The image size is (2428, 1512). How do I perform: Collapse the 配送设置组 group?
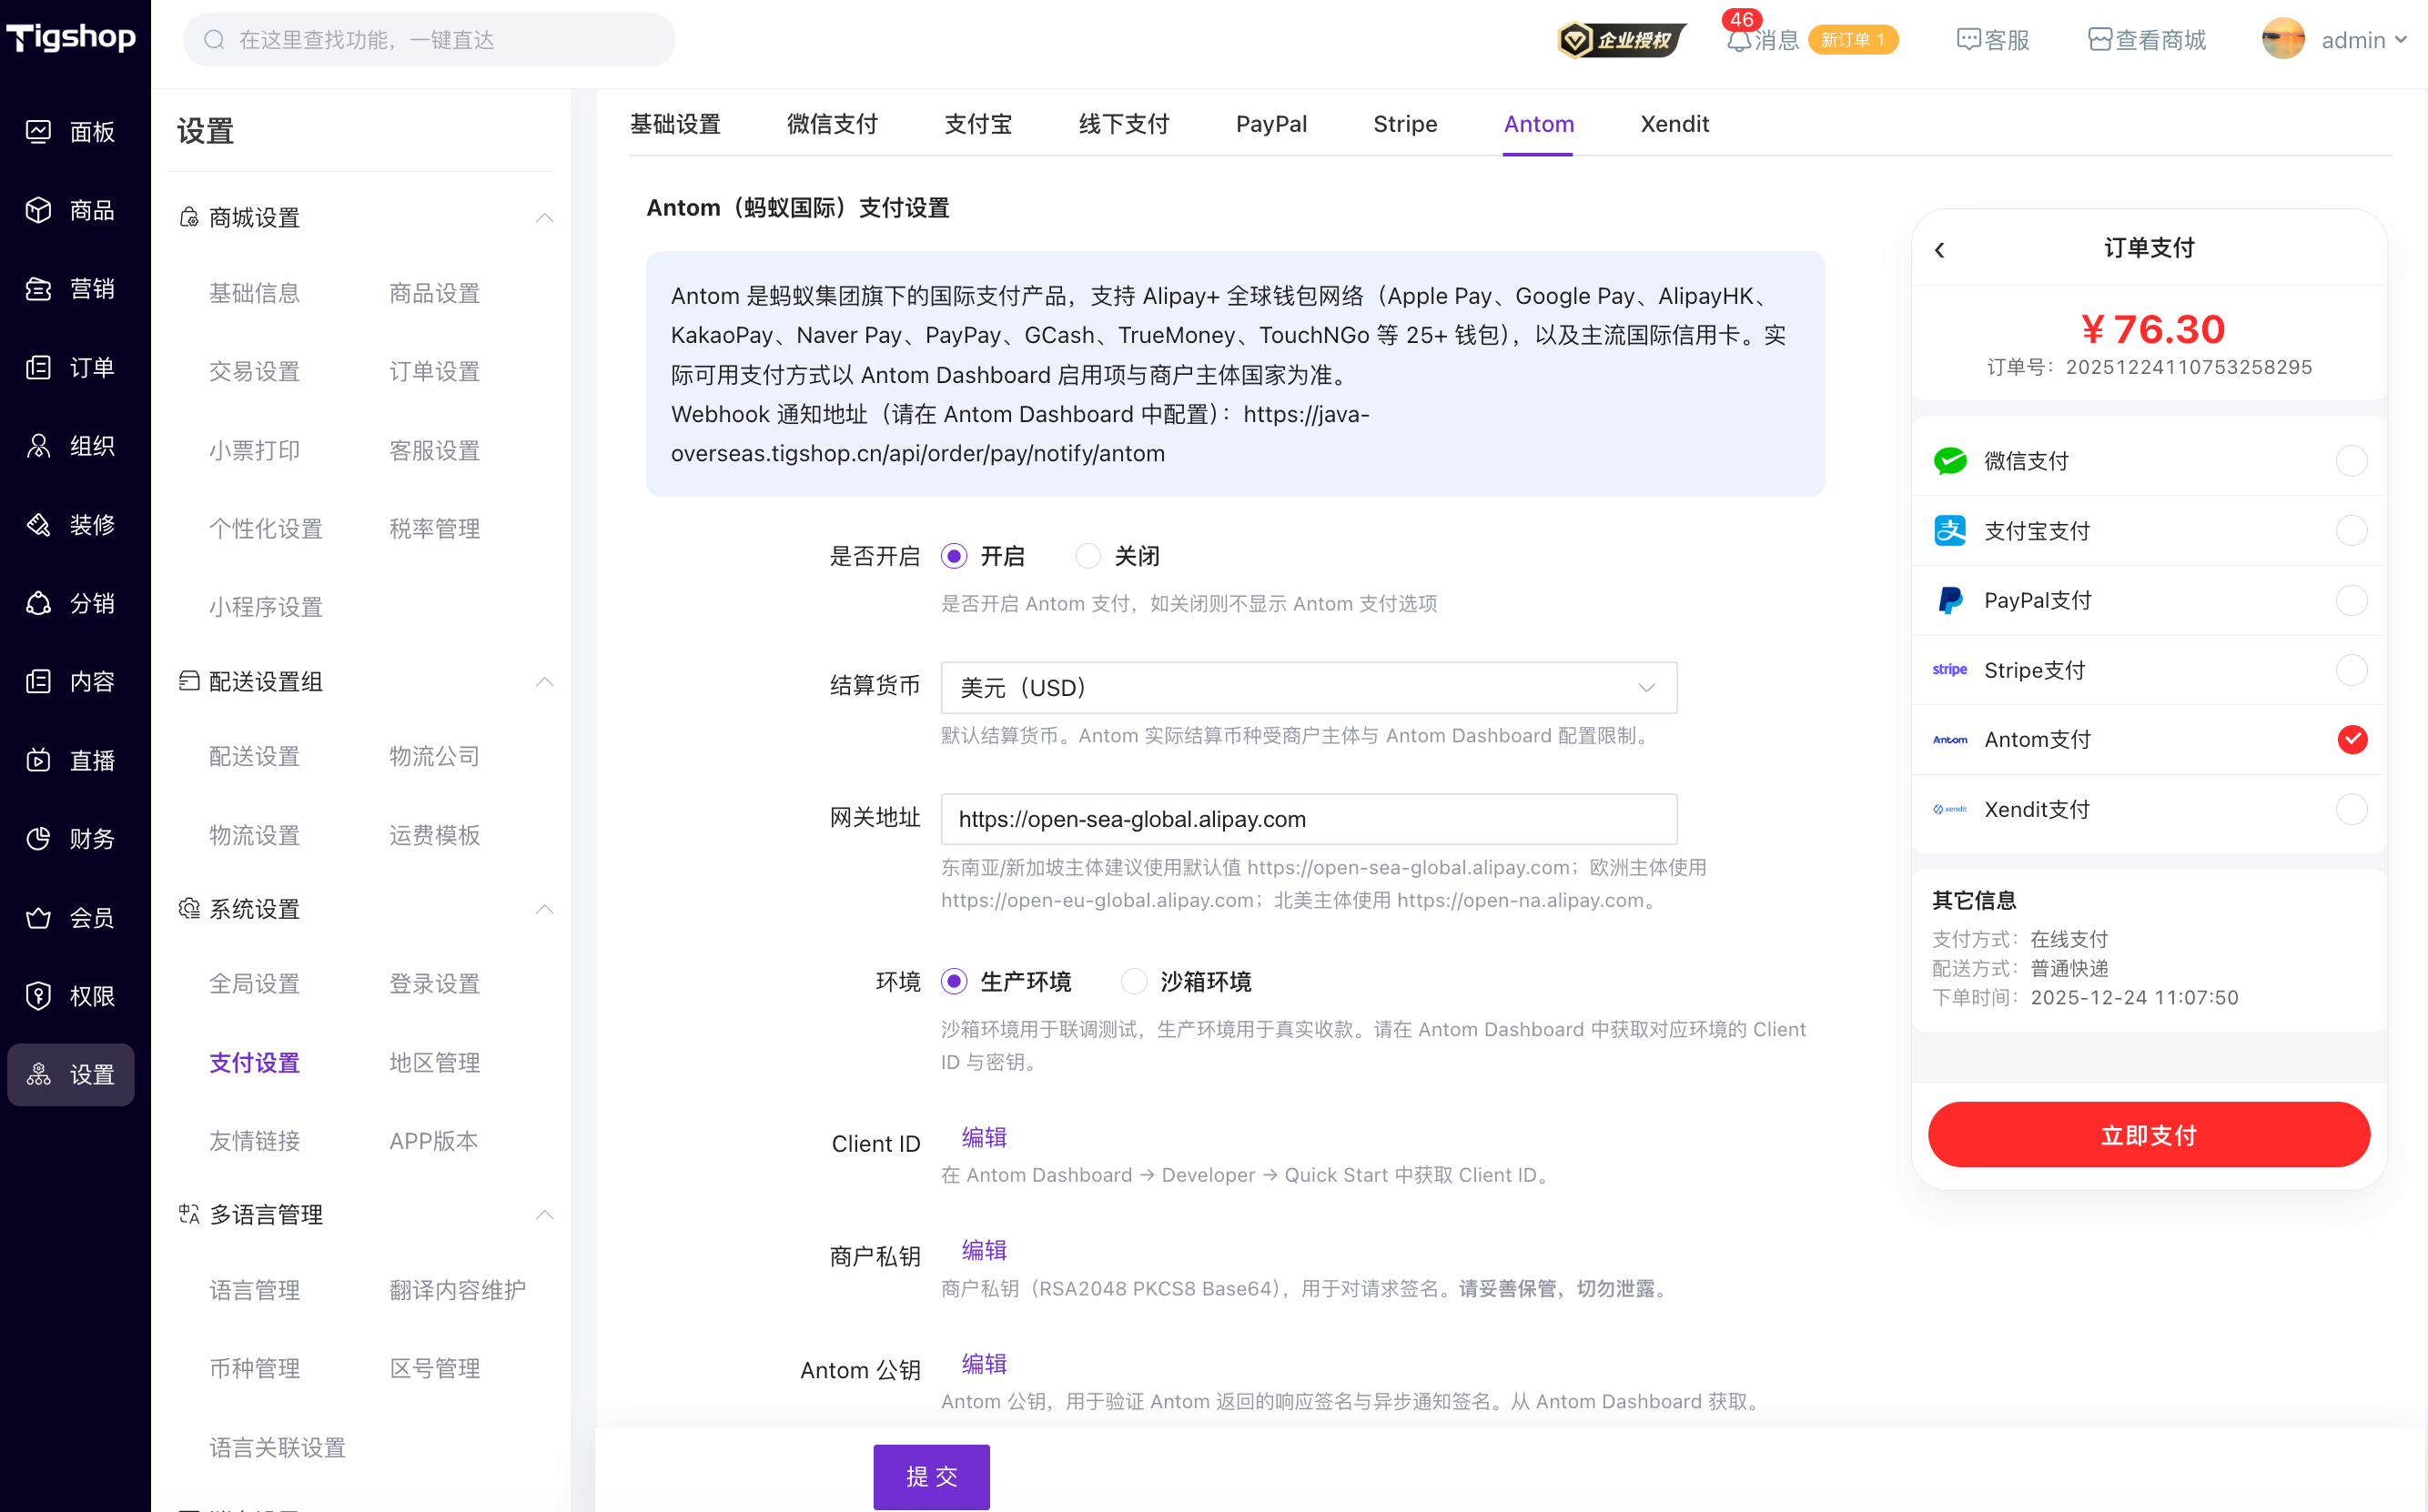click(545, 682)
